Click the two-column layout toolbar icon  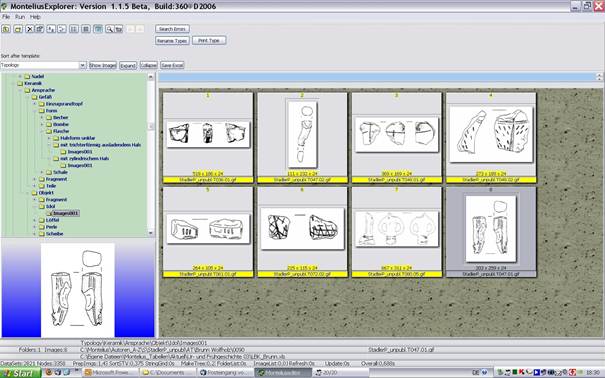pyautogui.click(x=74, y=29)
